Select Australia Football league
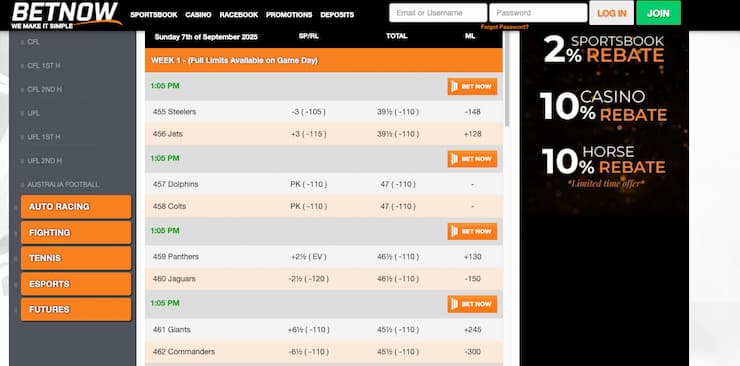Screen dimensions: 740x366 coord(63,184)
